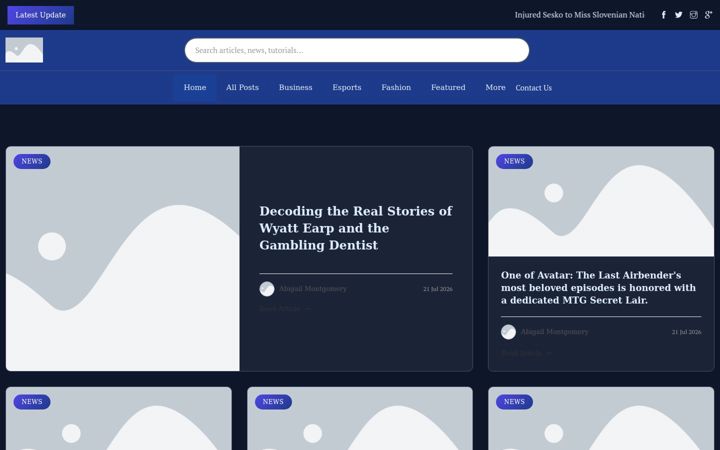This screenshot has height=450, width=720.
Task: Open the Wyatt Earp article's large thumbnail
Action: coord(123,259)
